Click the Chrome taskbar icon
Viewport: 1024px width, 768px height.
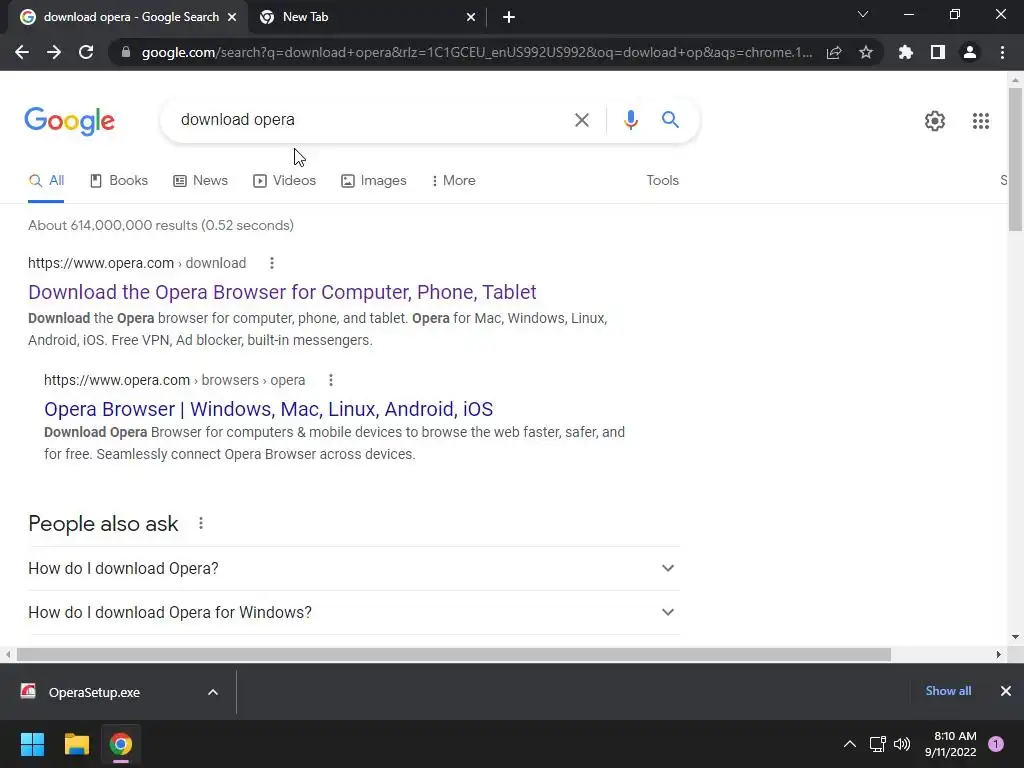(121, 744)
